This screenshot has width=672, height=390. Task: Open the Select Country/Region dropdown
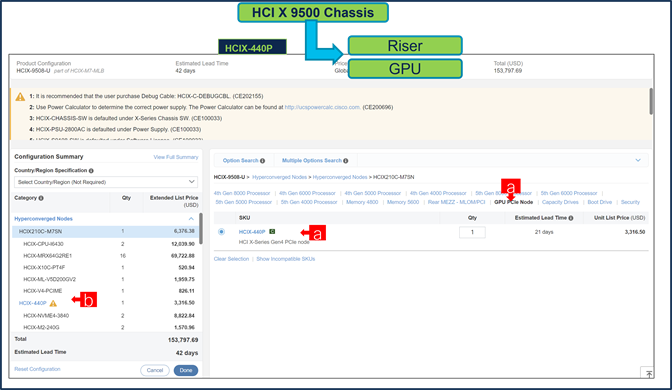[x=106, y=182]
